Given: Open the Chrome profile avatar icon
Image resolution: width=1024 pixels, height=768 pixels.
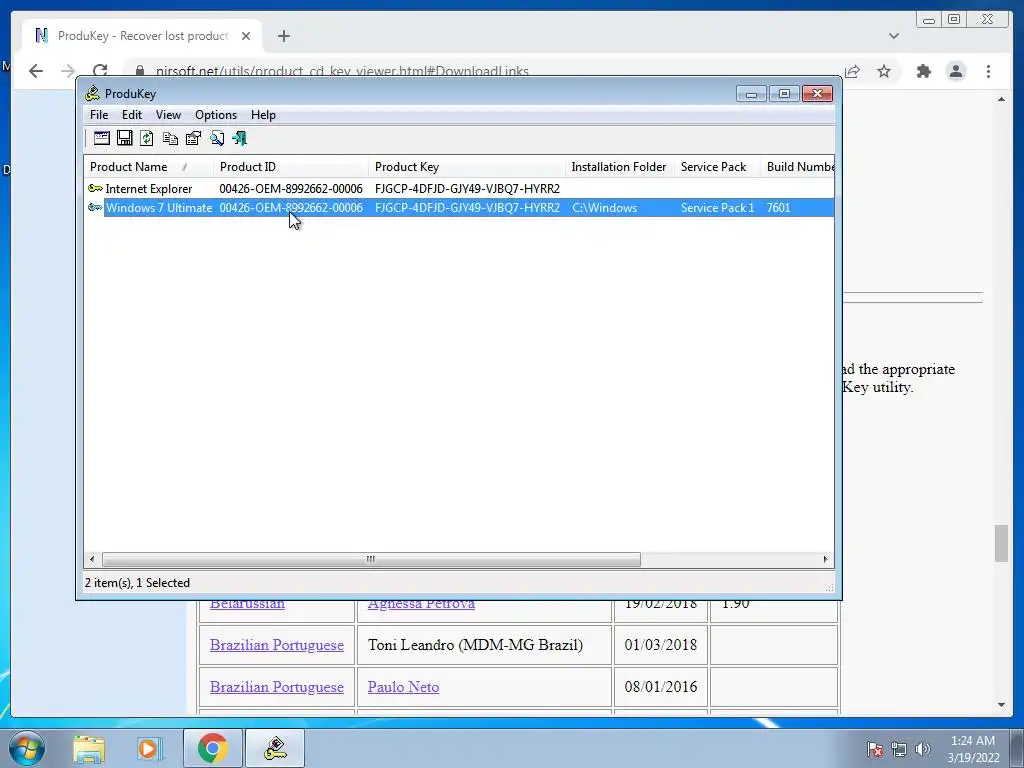Looking at the screenshot, I should point(956,71).
